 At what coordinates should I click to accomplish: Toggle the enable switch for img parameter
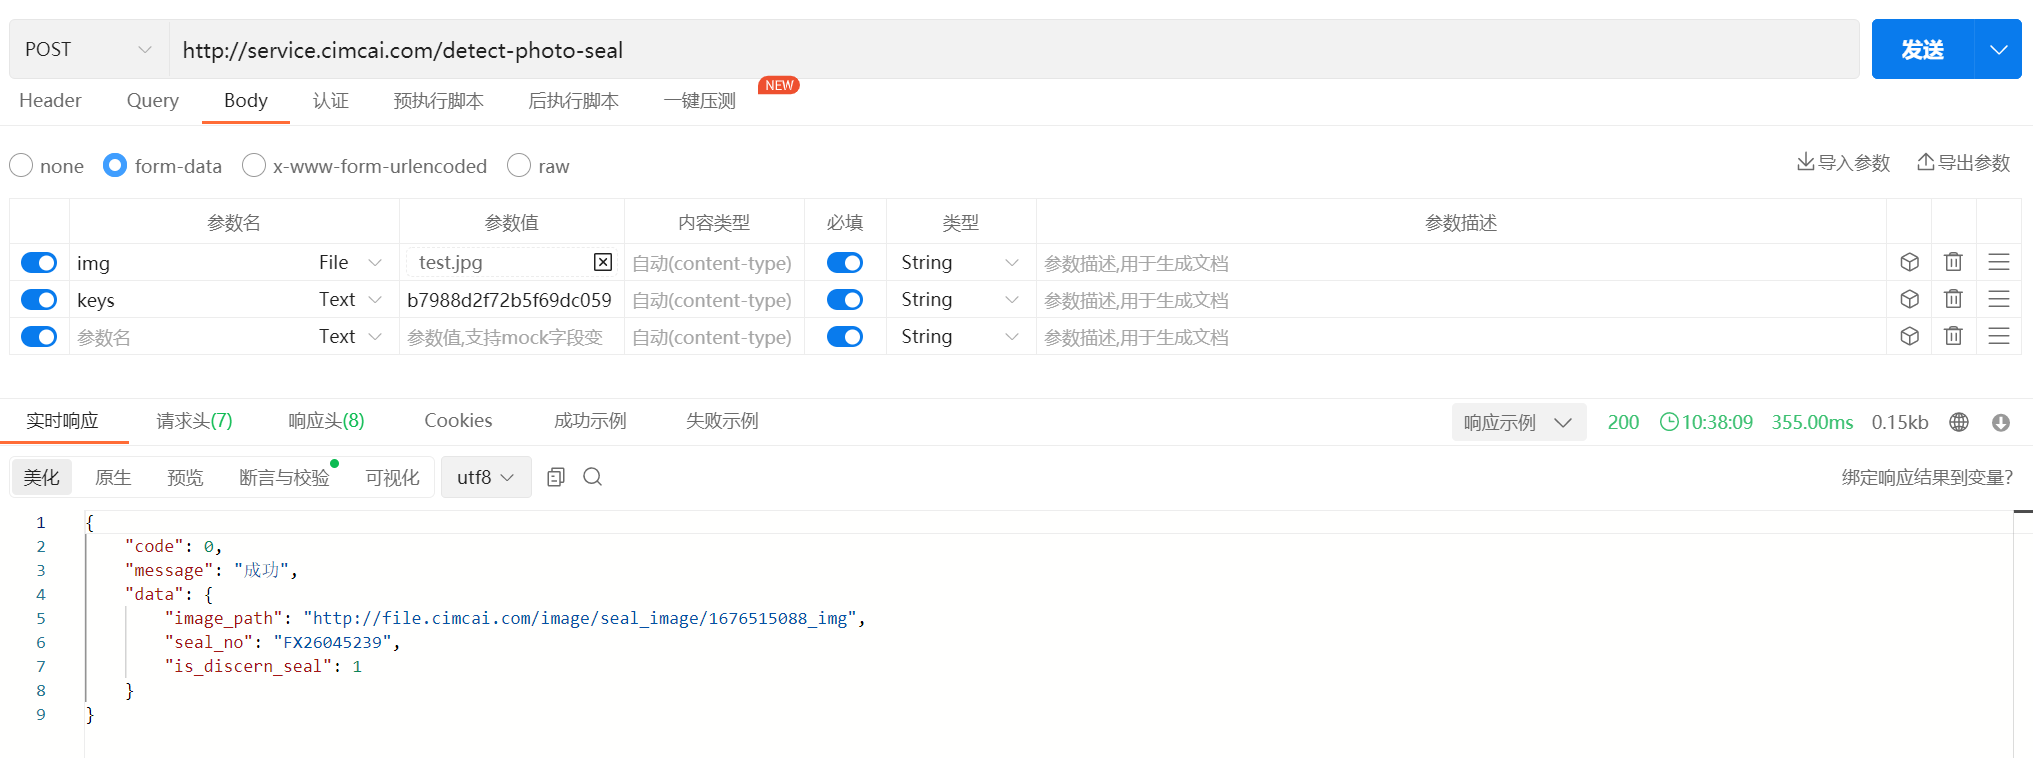pyautogui.click(x=39, y=262)
